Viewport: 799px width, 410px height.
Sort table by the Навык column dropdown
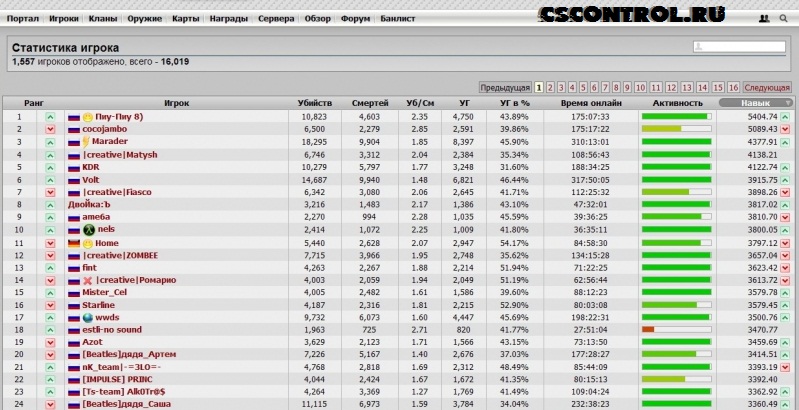pyautogui.click(x=755, y=103)
